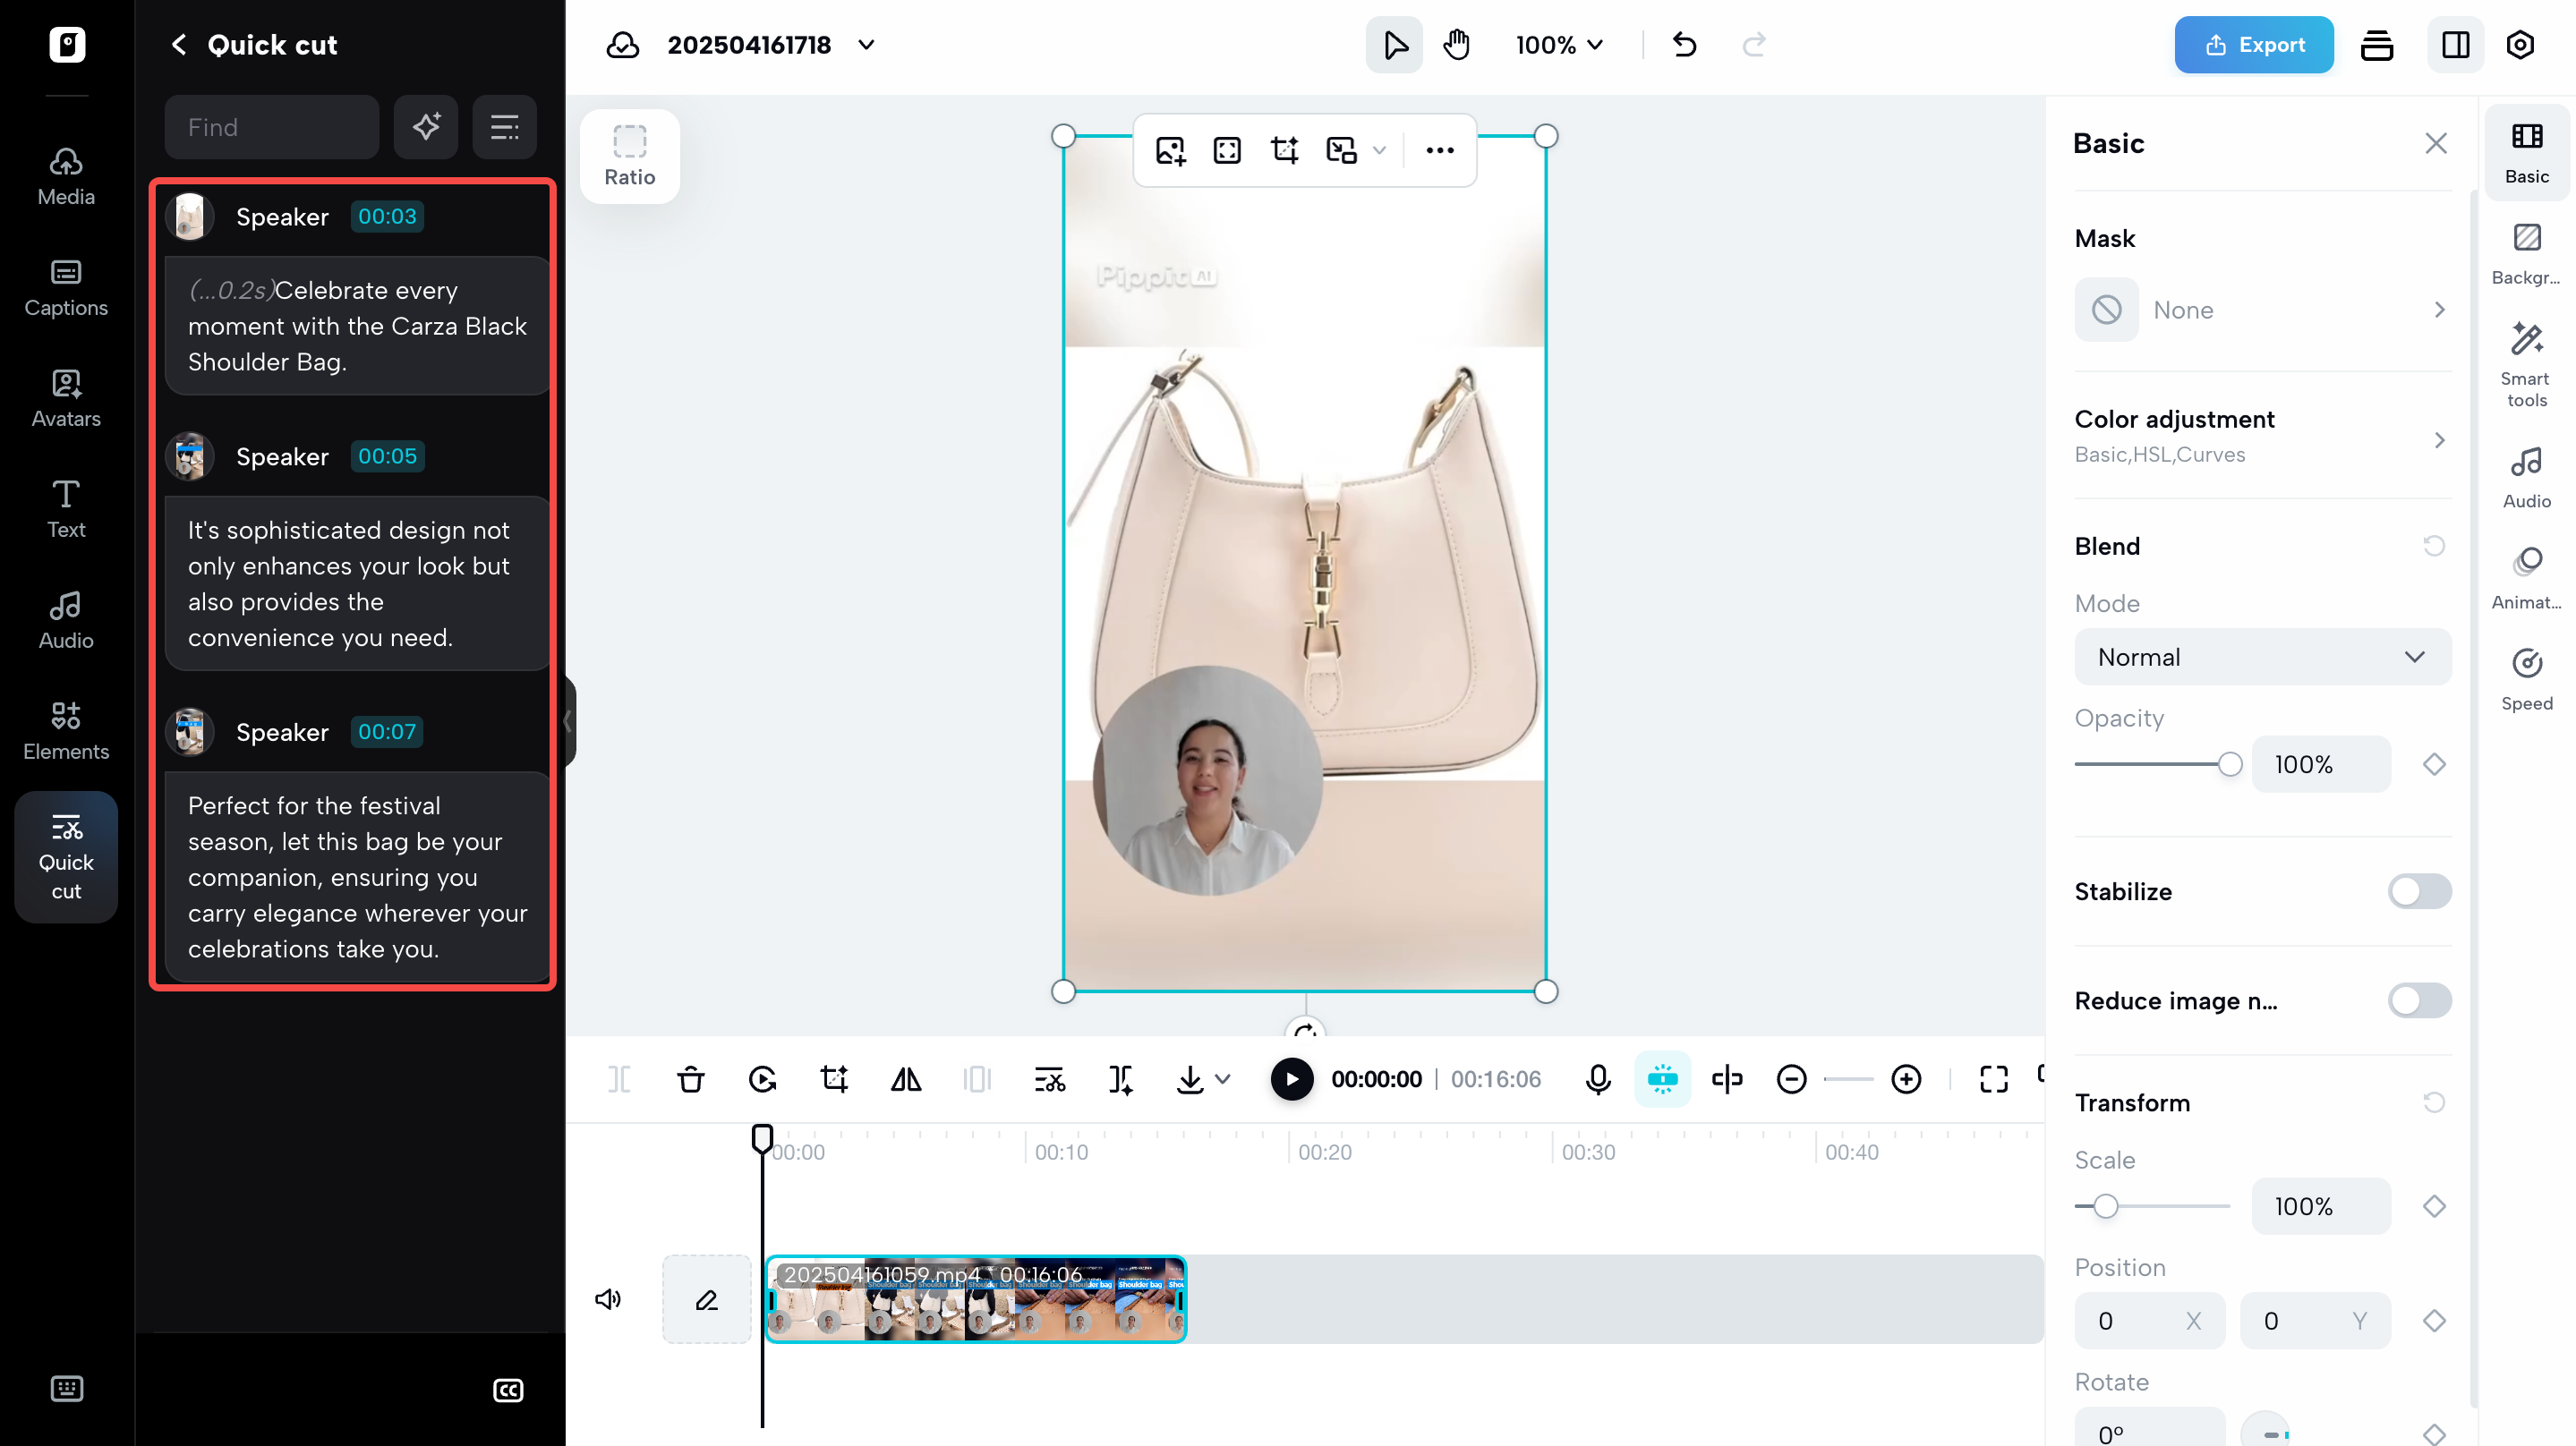Open the Audio panel in left sidebar
This screenshot has height=1446, width=2576.
[x=65, y=620]
